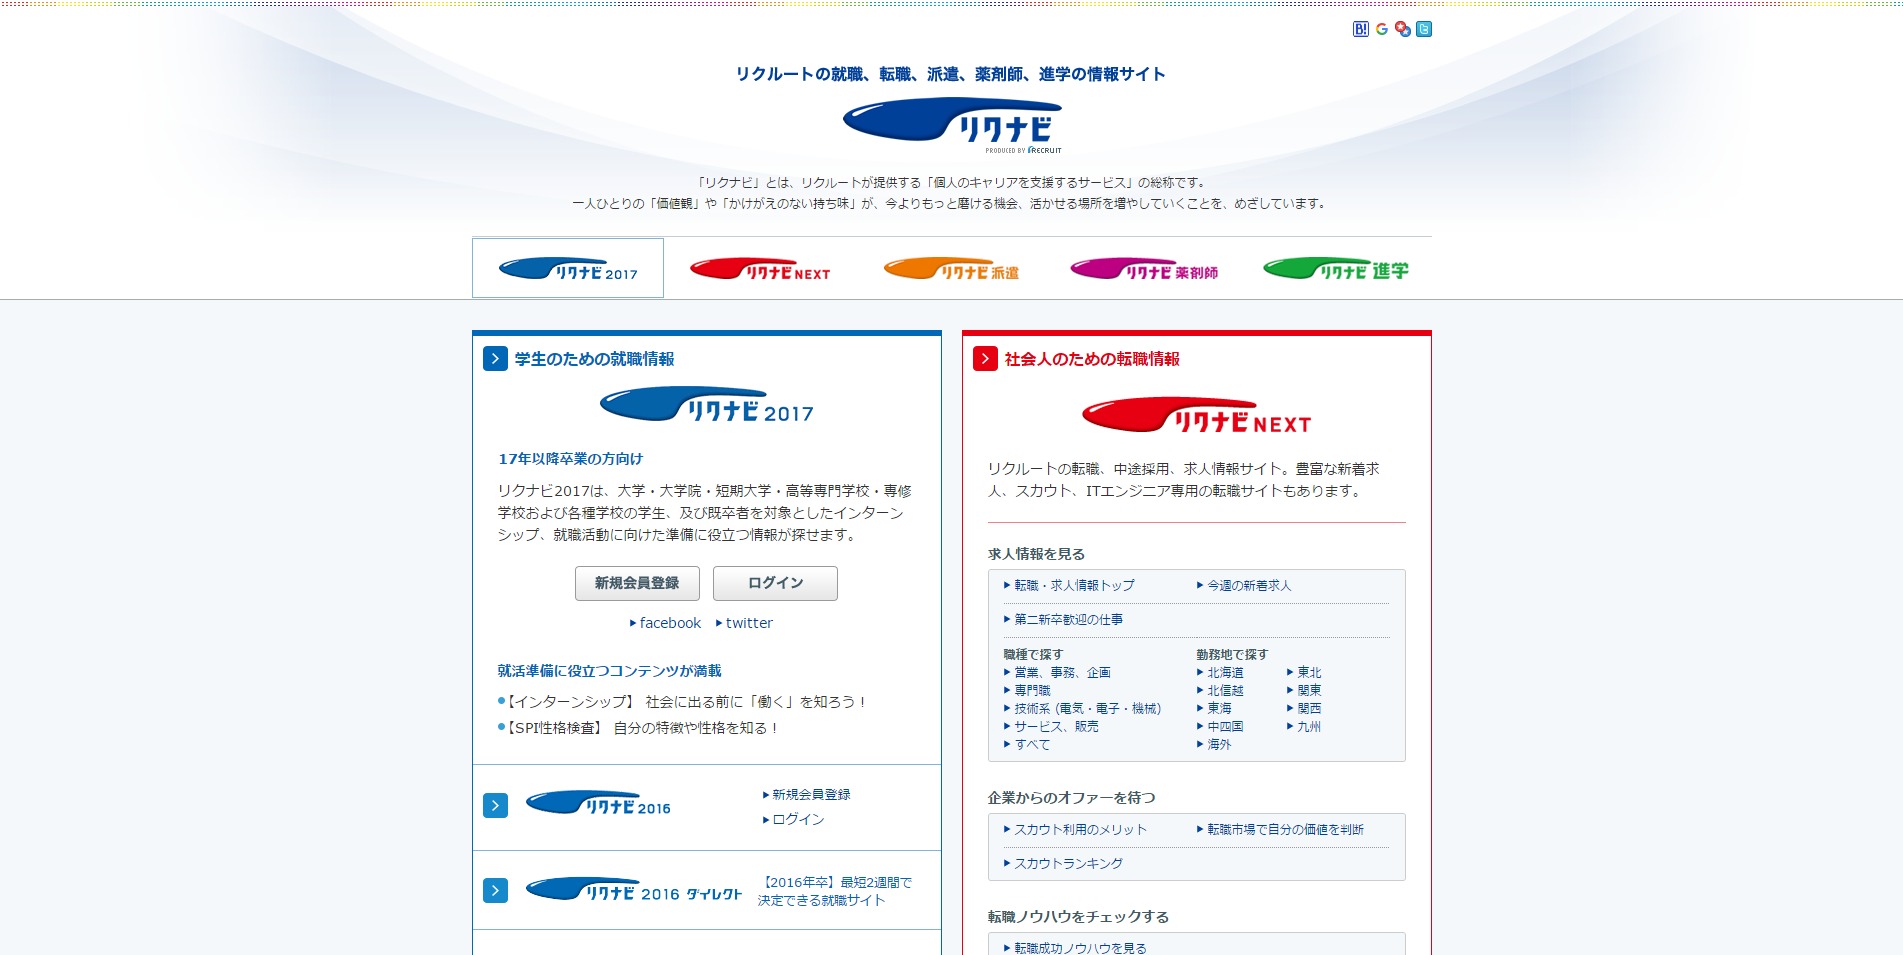
Task: Click the red and blue star bookmark icon
Action: click(x=1403, y=29)
